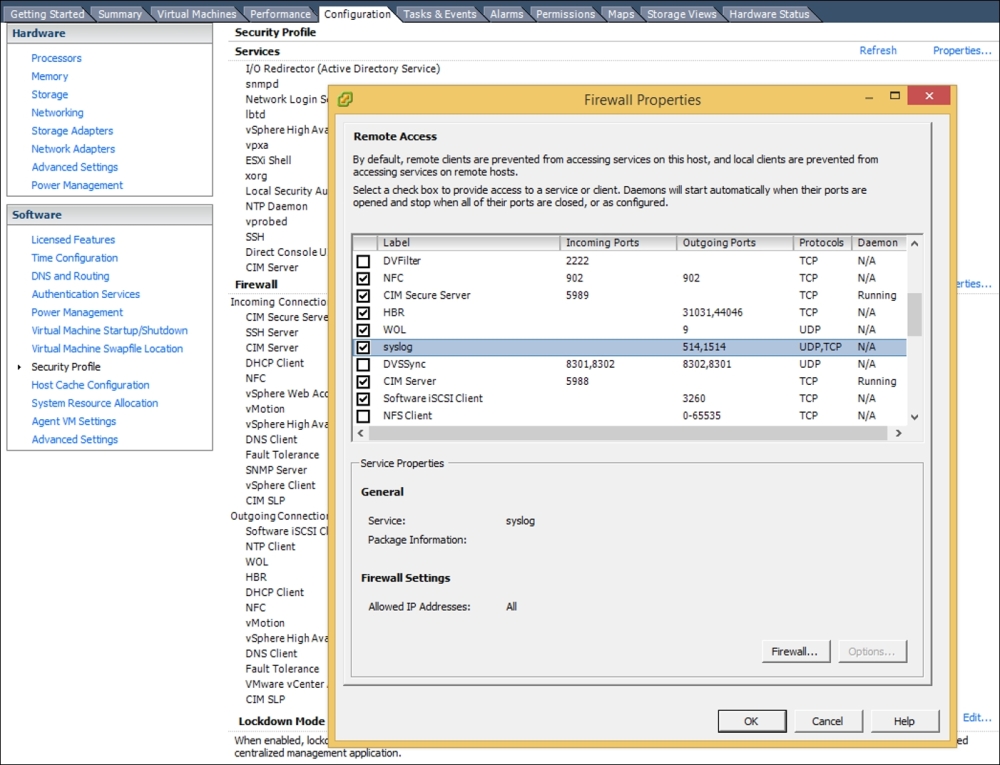
Task: Open Agent VM Settings link
Action: [73, 421]
